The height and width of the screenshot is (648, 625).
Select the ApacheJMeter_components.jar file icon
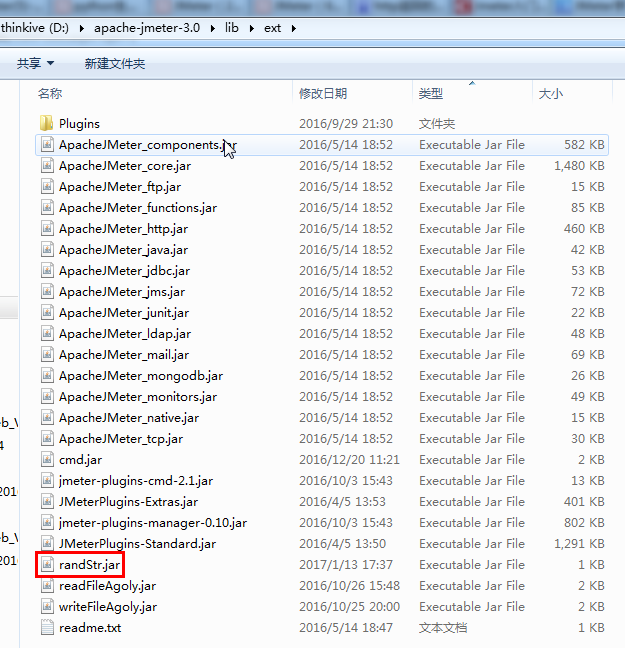tap(48, 144)
